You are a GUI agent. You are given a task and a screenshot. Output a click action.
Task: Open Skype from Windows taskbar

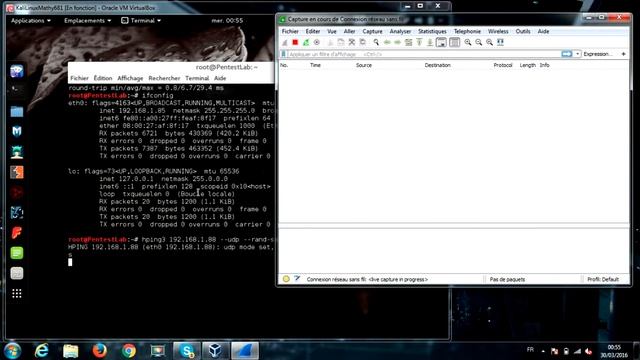(187, 351)
